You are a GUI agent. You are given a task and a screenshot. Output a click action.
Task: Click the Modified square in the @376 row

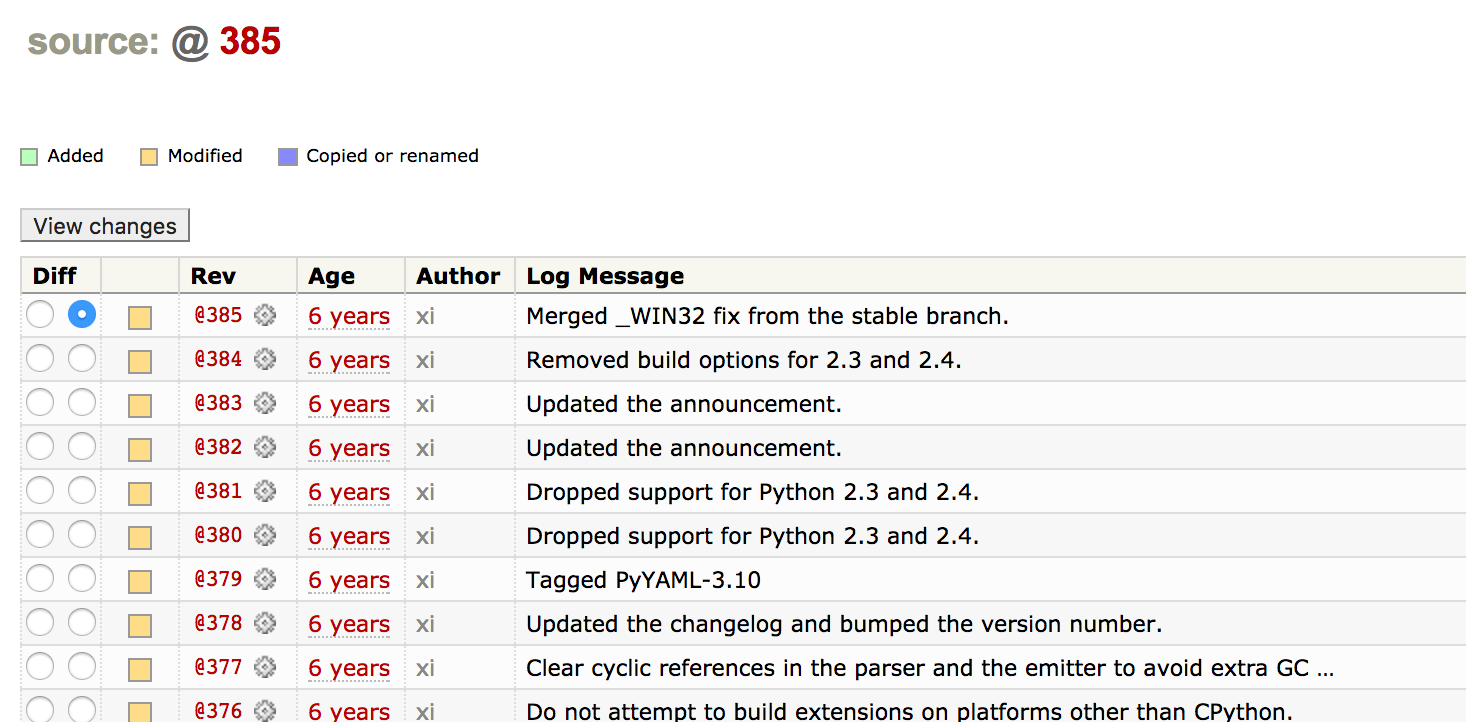pos(139,710)
